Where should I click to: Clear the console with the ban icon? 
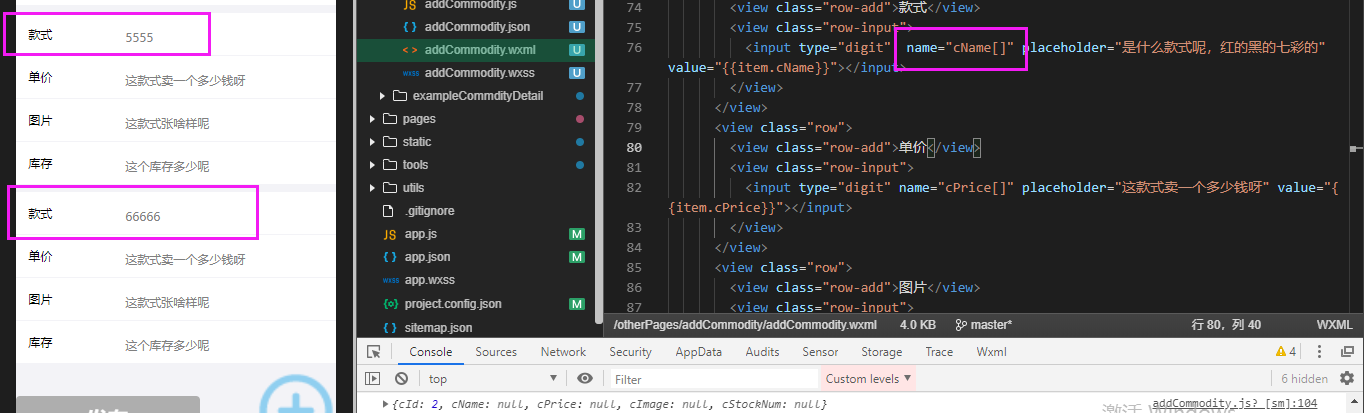tap(401, 379)
